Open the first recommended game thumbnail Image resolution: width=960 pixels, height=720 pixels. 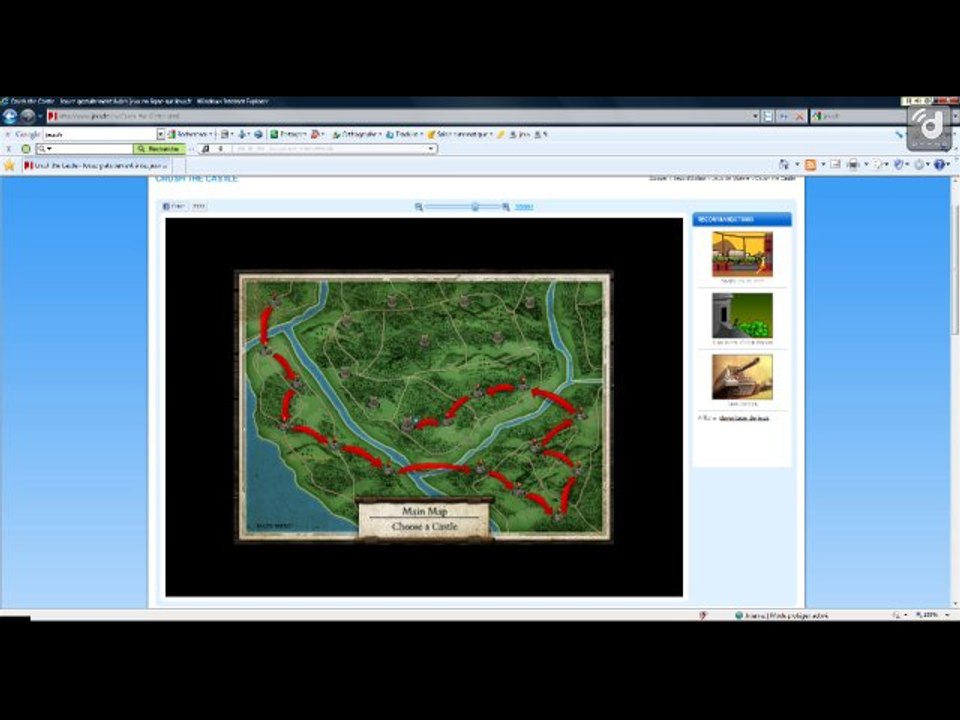pos(742,253)
